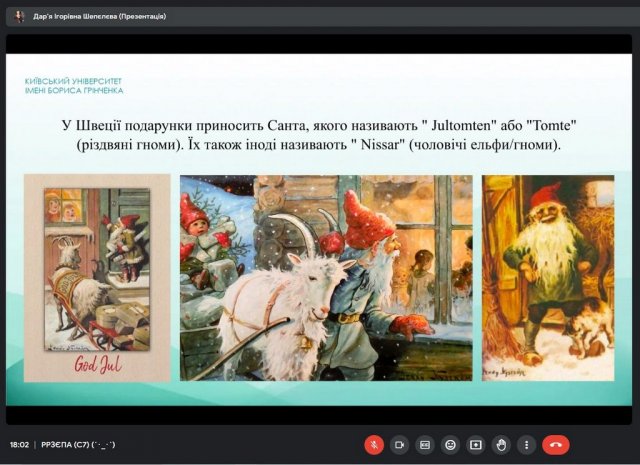Turn on closed captions
Screen dimensions: 640x465
pos(424,444)
